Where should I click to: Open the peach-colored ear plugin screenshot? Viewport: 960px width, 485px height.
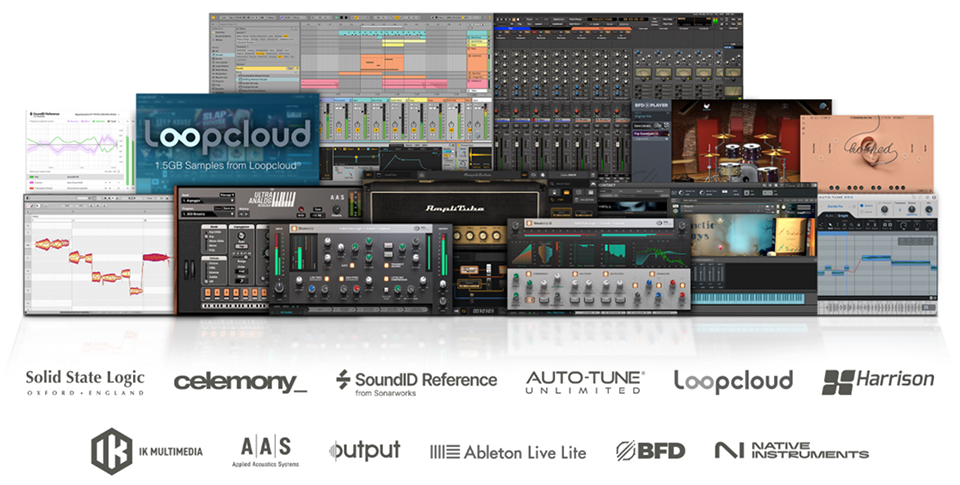[x=867, y=154]
